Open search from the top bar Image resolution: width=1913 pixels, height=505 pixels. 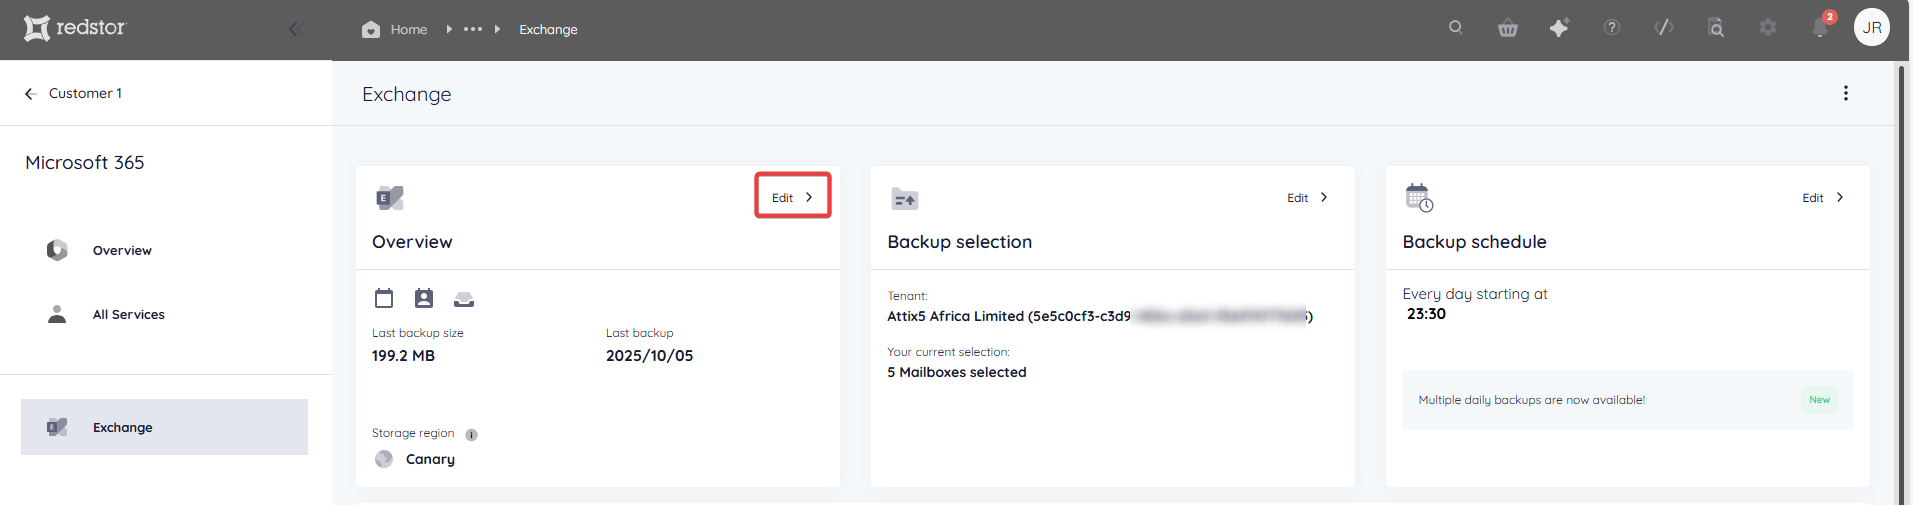(1456, 28)
